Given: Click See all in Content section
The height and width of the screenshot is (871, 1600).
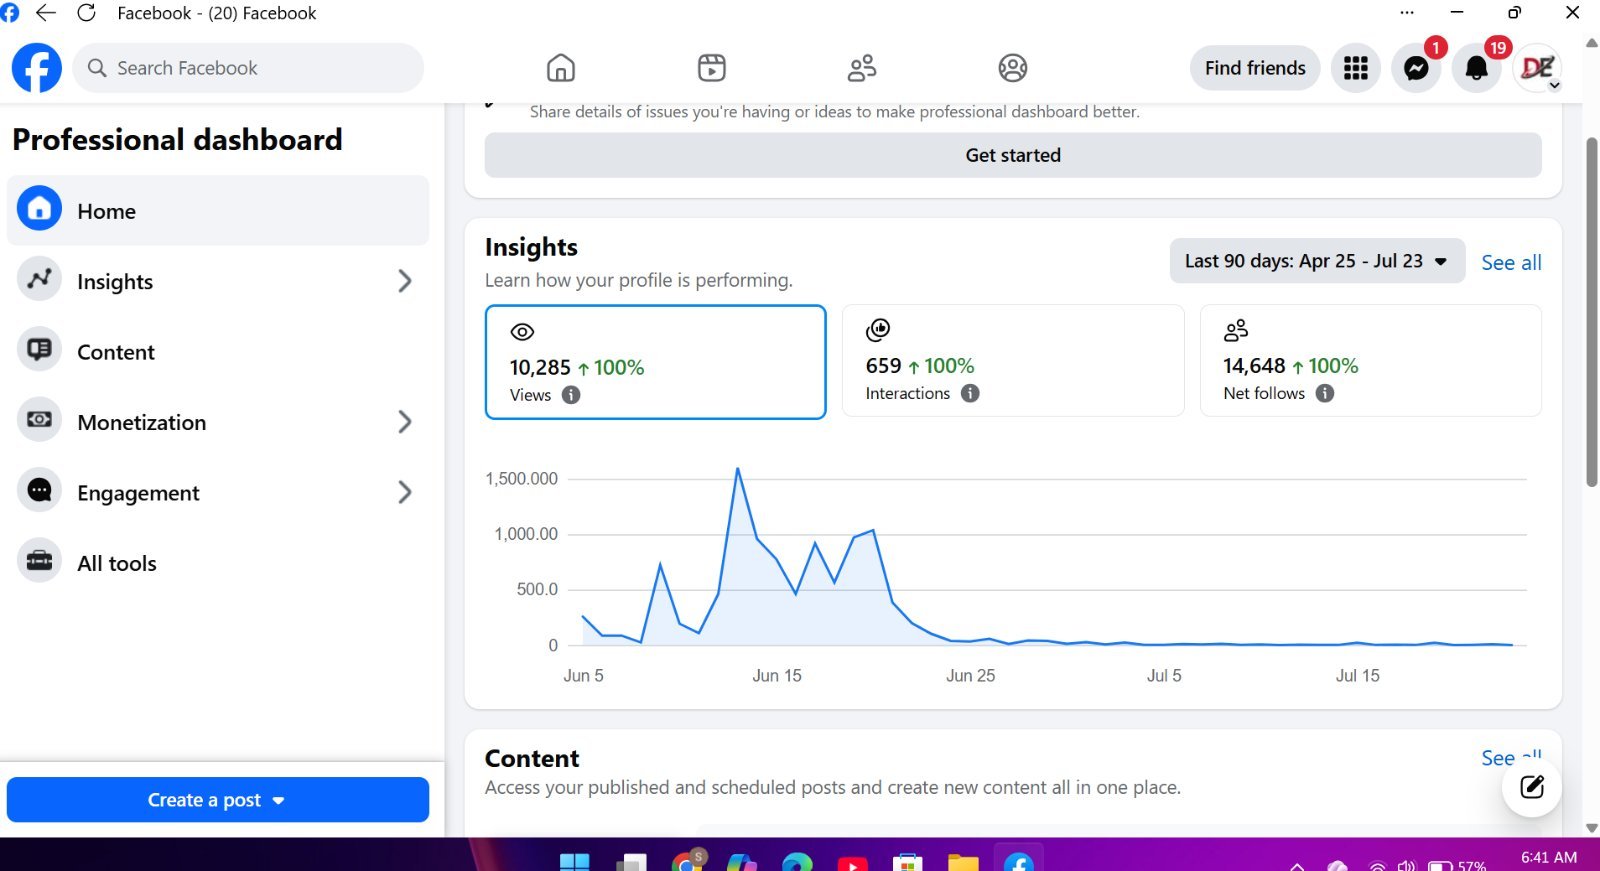Looking at the screenshot, I should coord(1511,758).
